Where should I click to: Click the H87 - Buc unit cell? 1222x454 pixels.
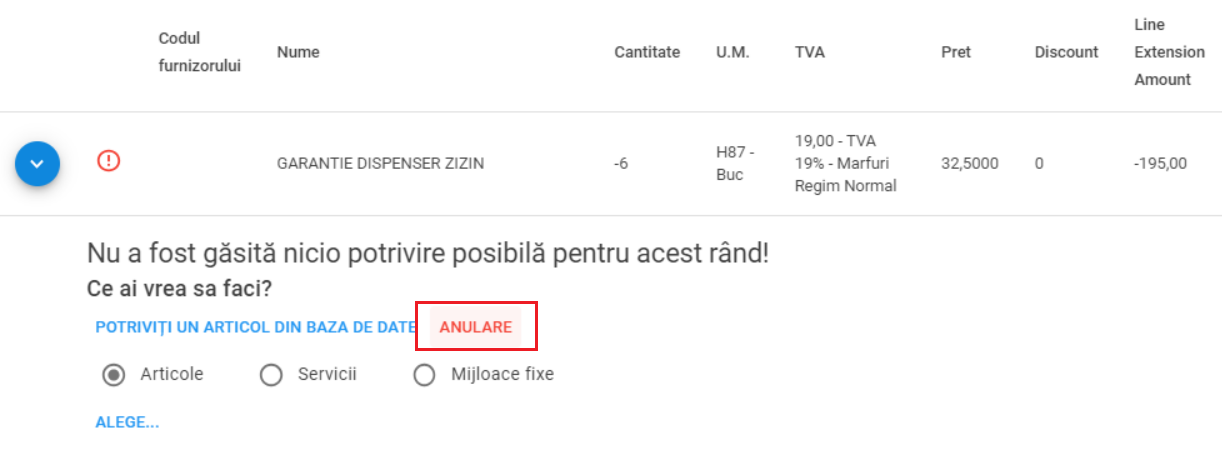point(735,163)
